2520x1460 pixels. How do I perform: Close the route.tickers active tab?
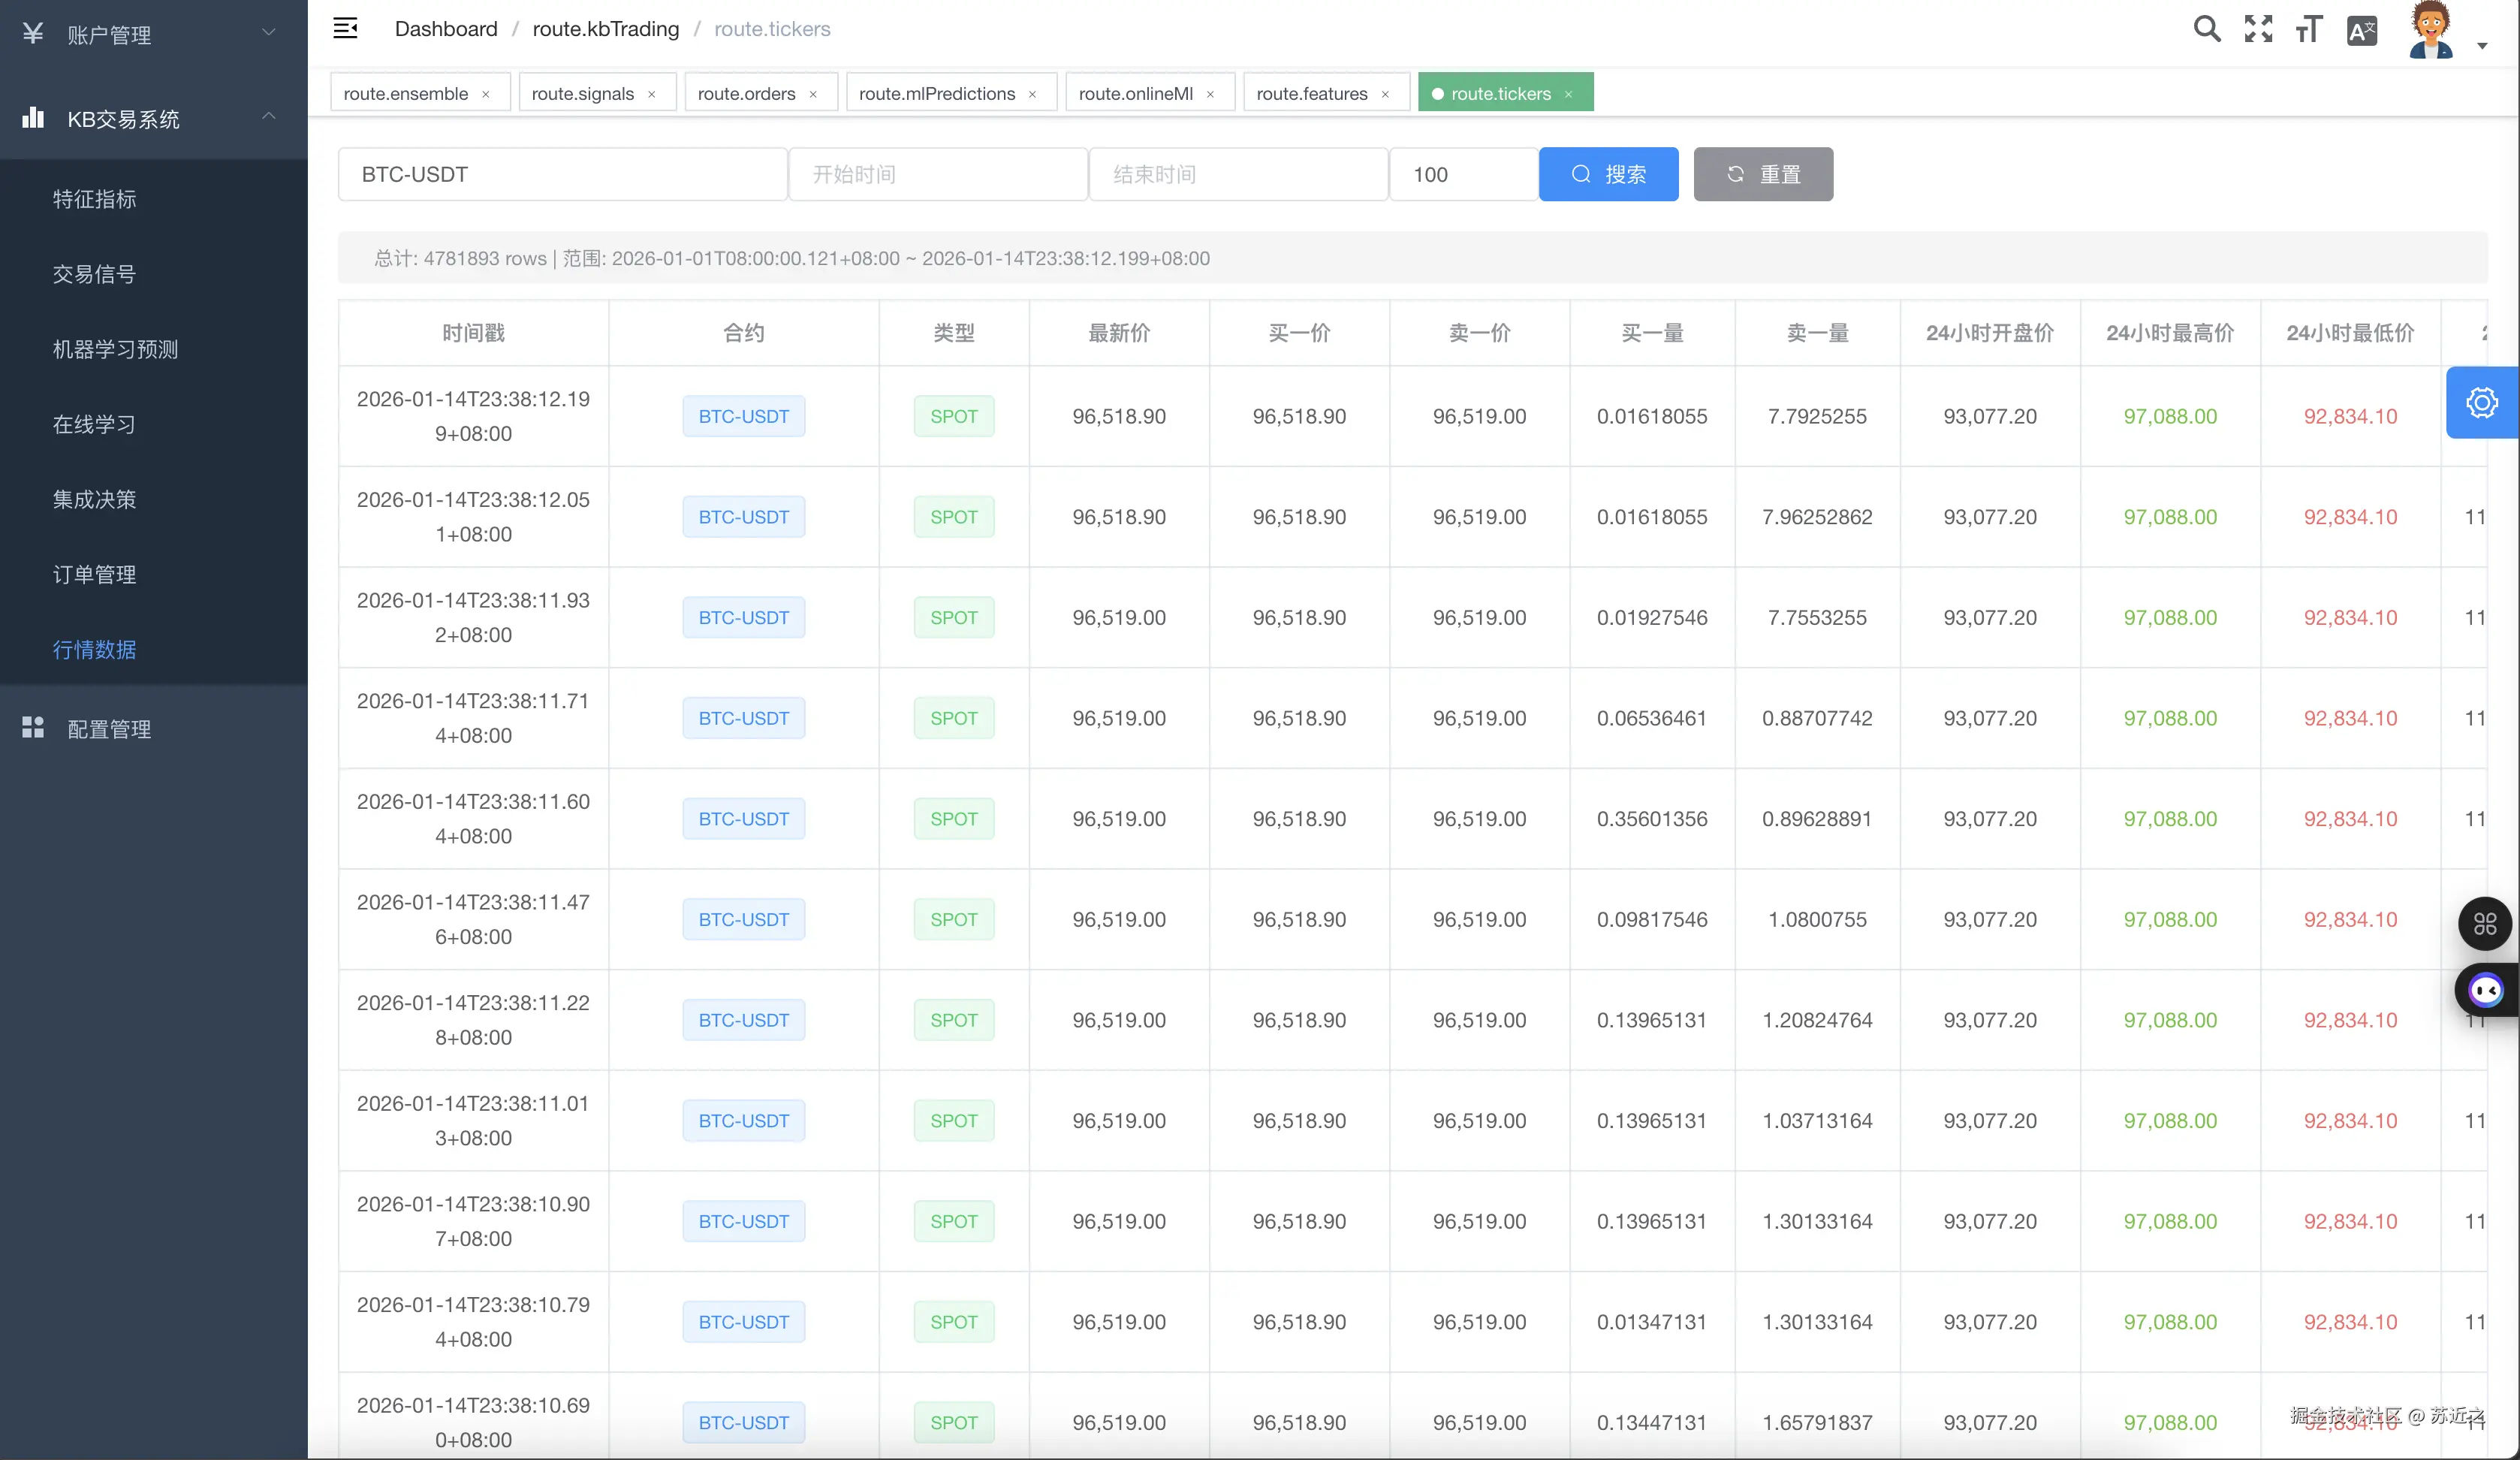click(x=1568, y=94)
